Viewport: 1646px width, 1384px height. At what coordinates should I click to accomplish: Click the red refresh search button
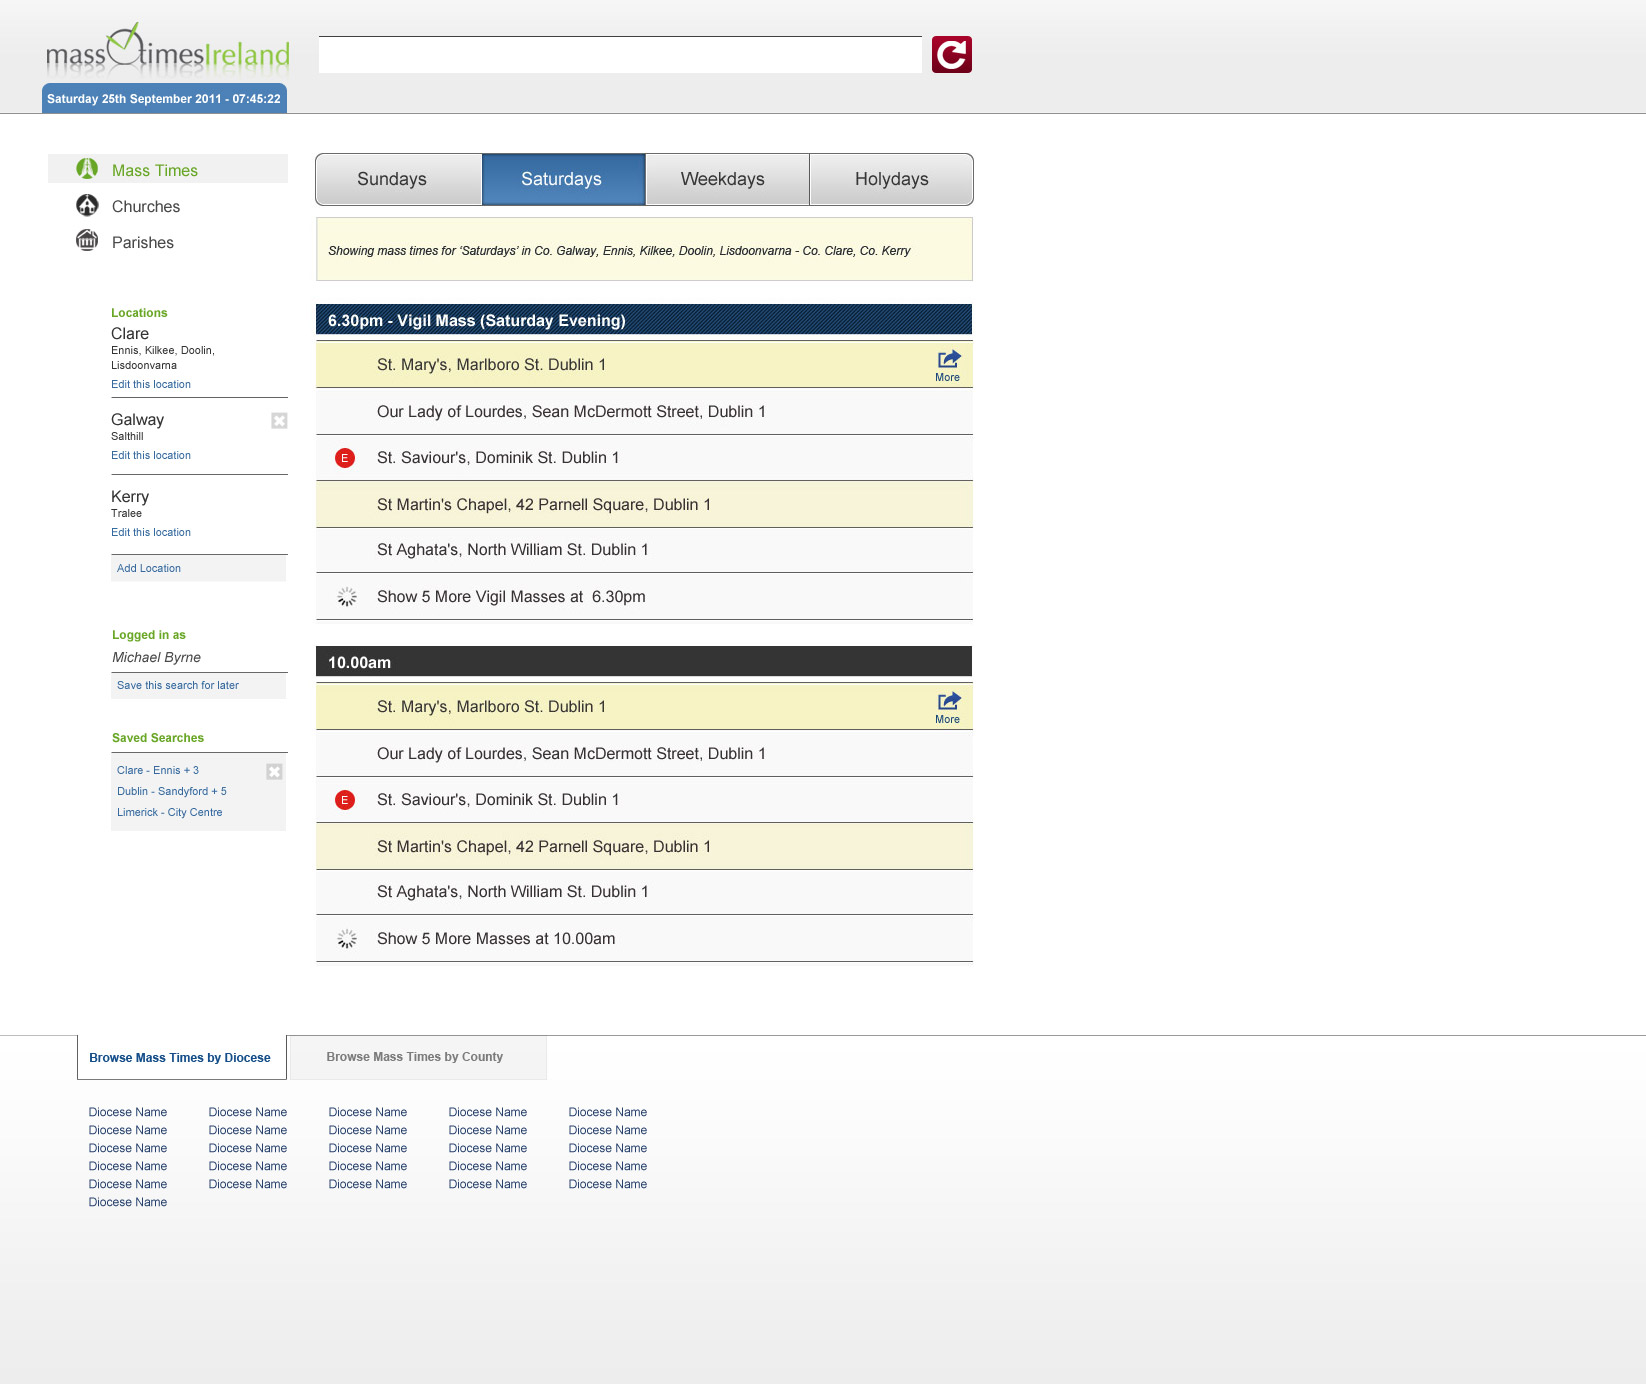pos(951,55)
